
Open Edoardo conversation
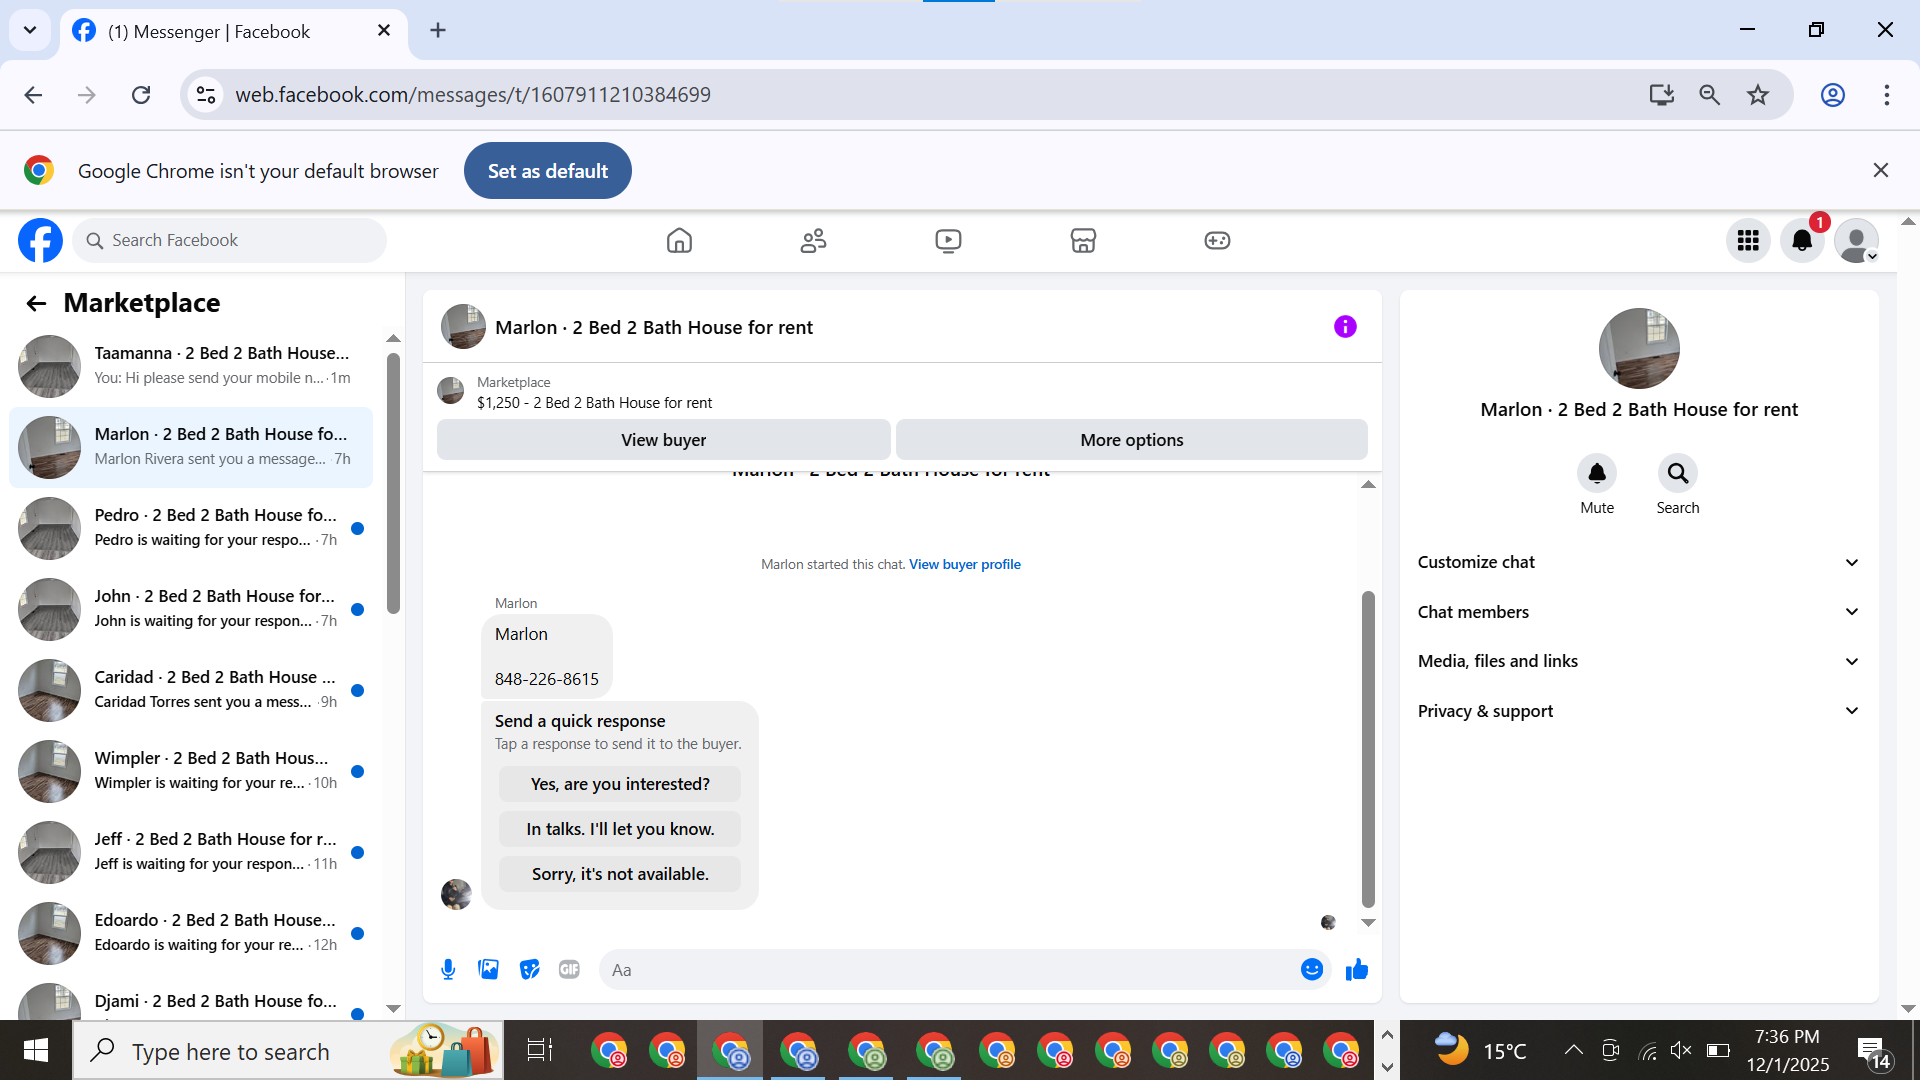click(191, 933)
